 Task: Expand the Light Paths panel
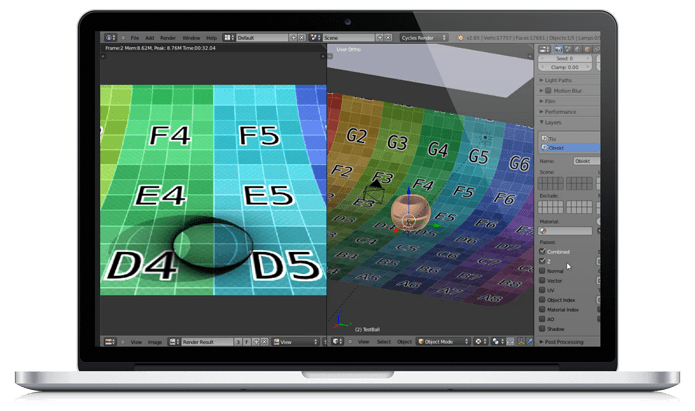click(x=558, y=79)
